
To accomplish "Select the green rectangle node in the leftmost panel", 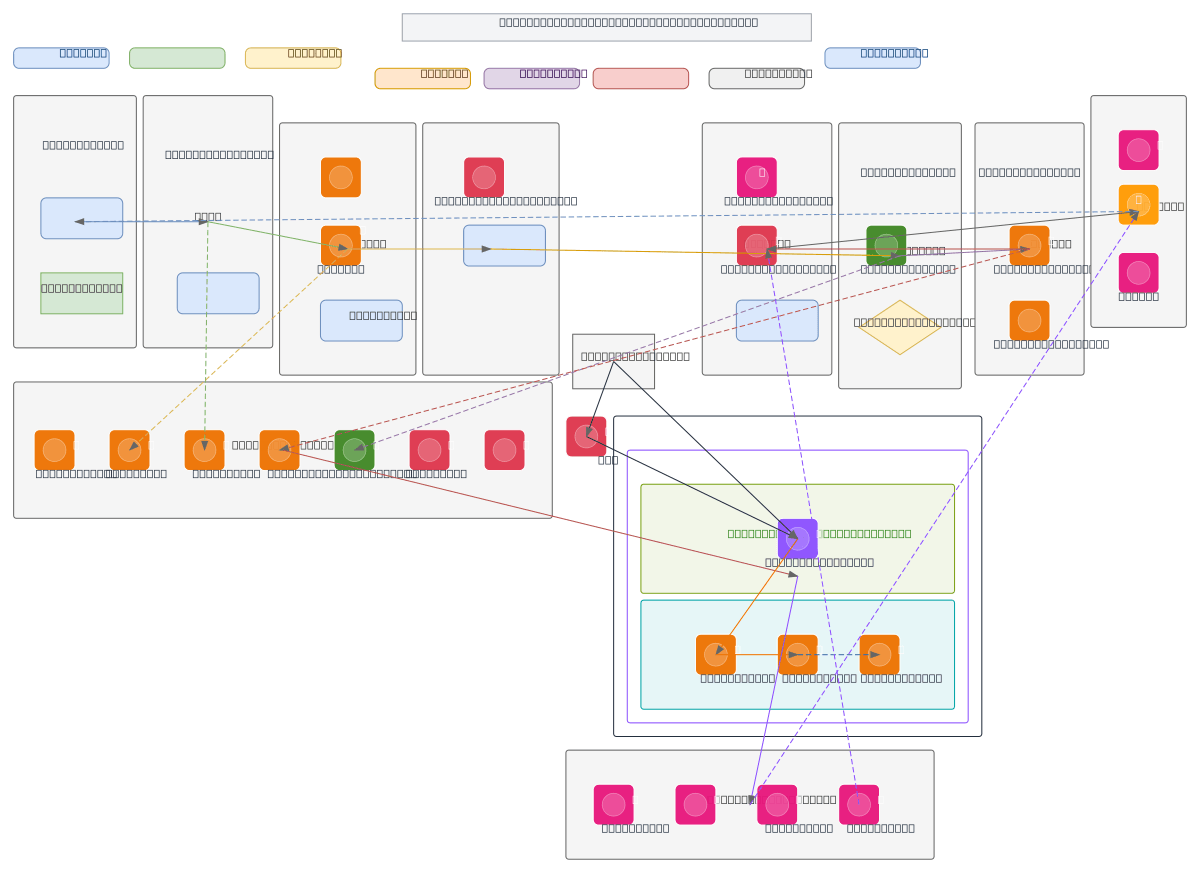I will 82,293.
